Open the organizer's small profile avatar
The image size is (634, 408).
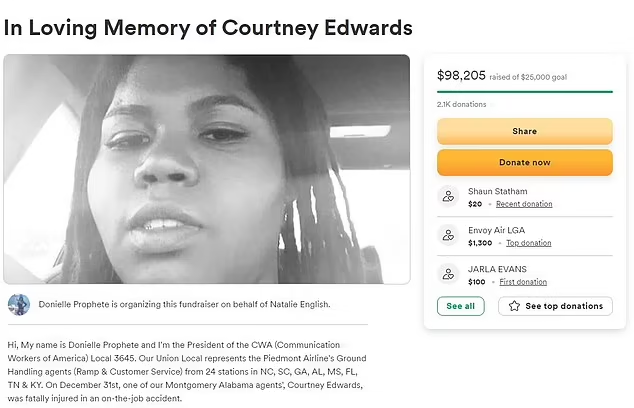pos(18,304)
